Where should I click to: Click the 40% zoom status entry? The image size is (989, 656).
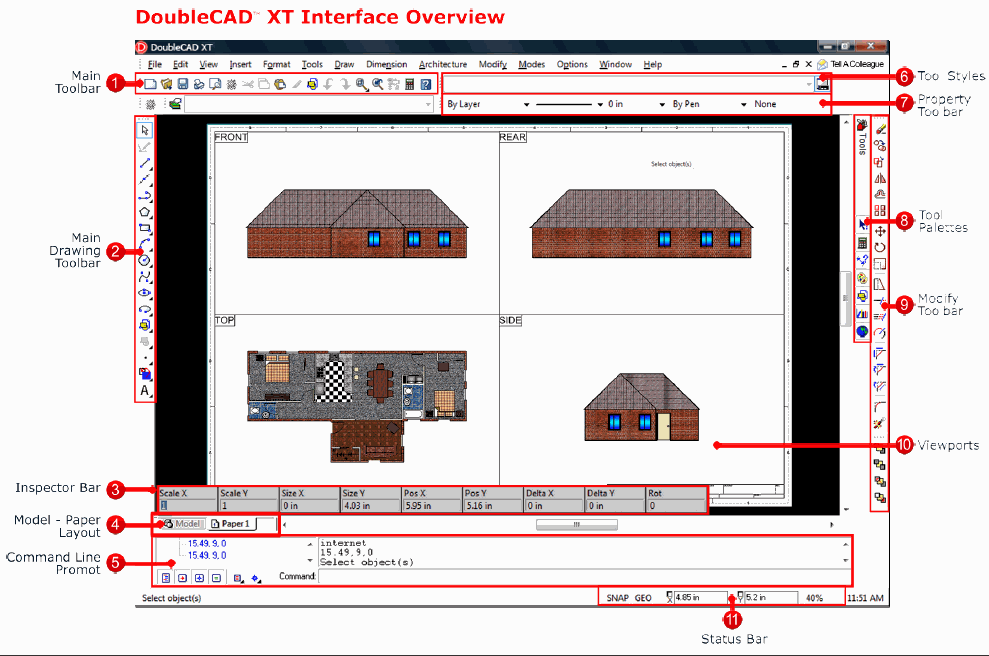tap(814, 598)
